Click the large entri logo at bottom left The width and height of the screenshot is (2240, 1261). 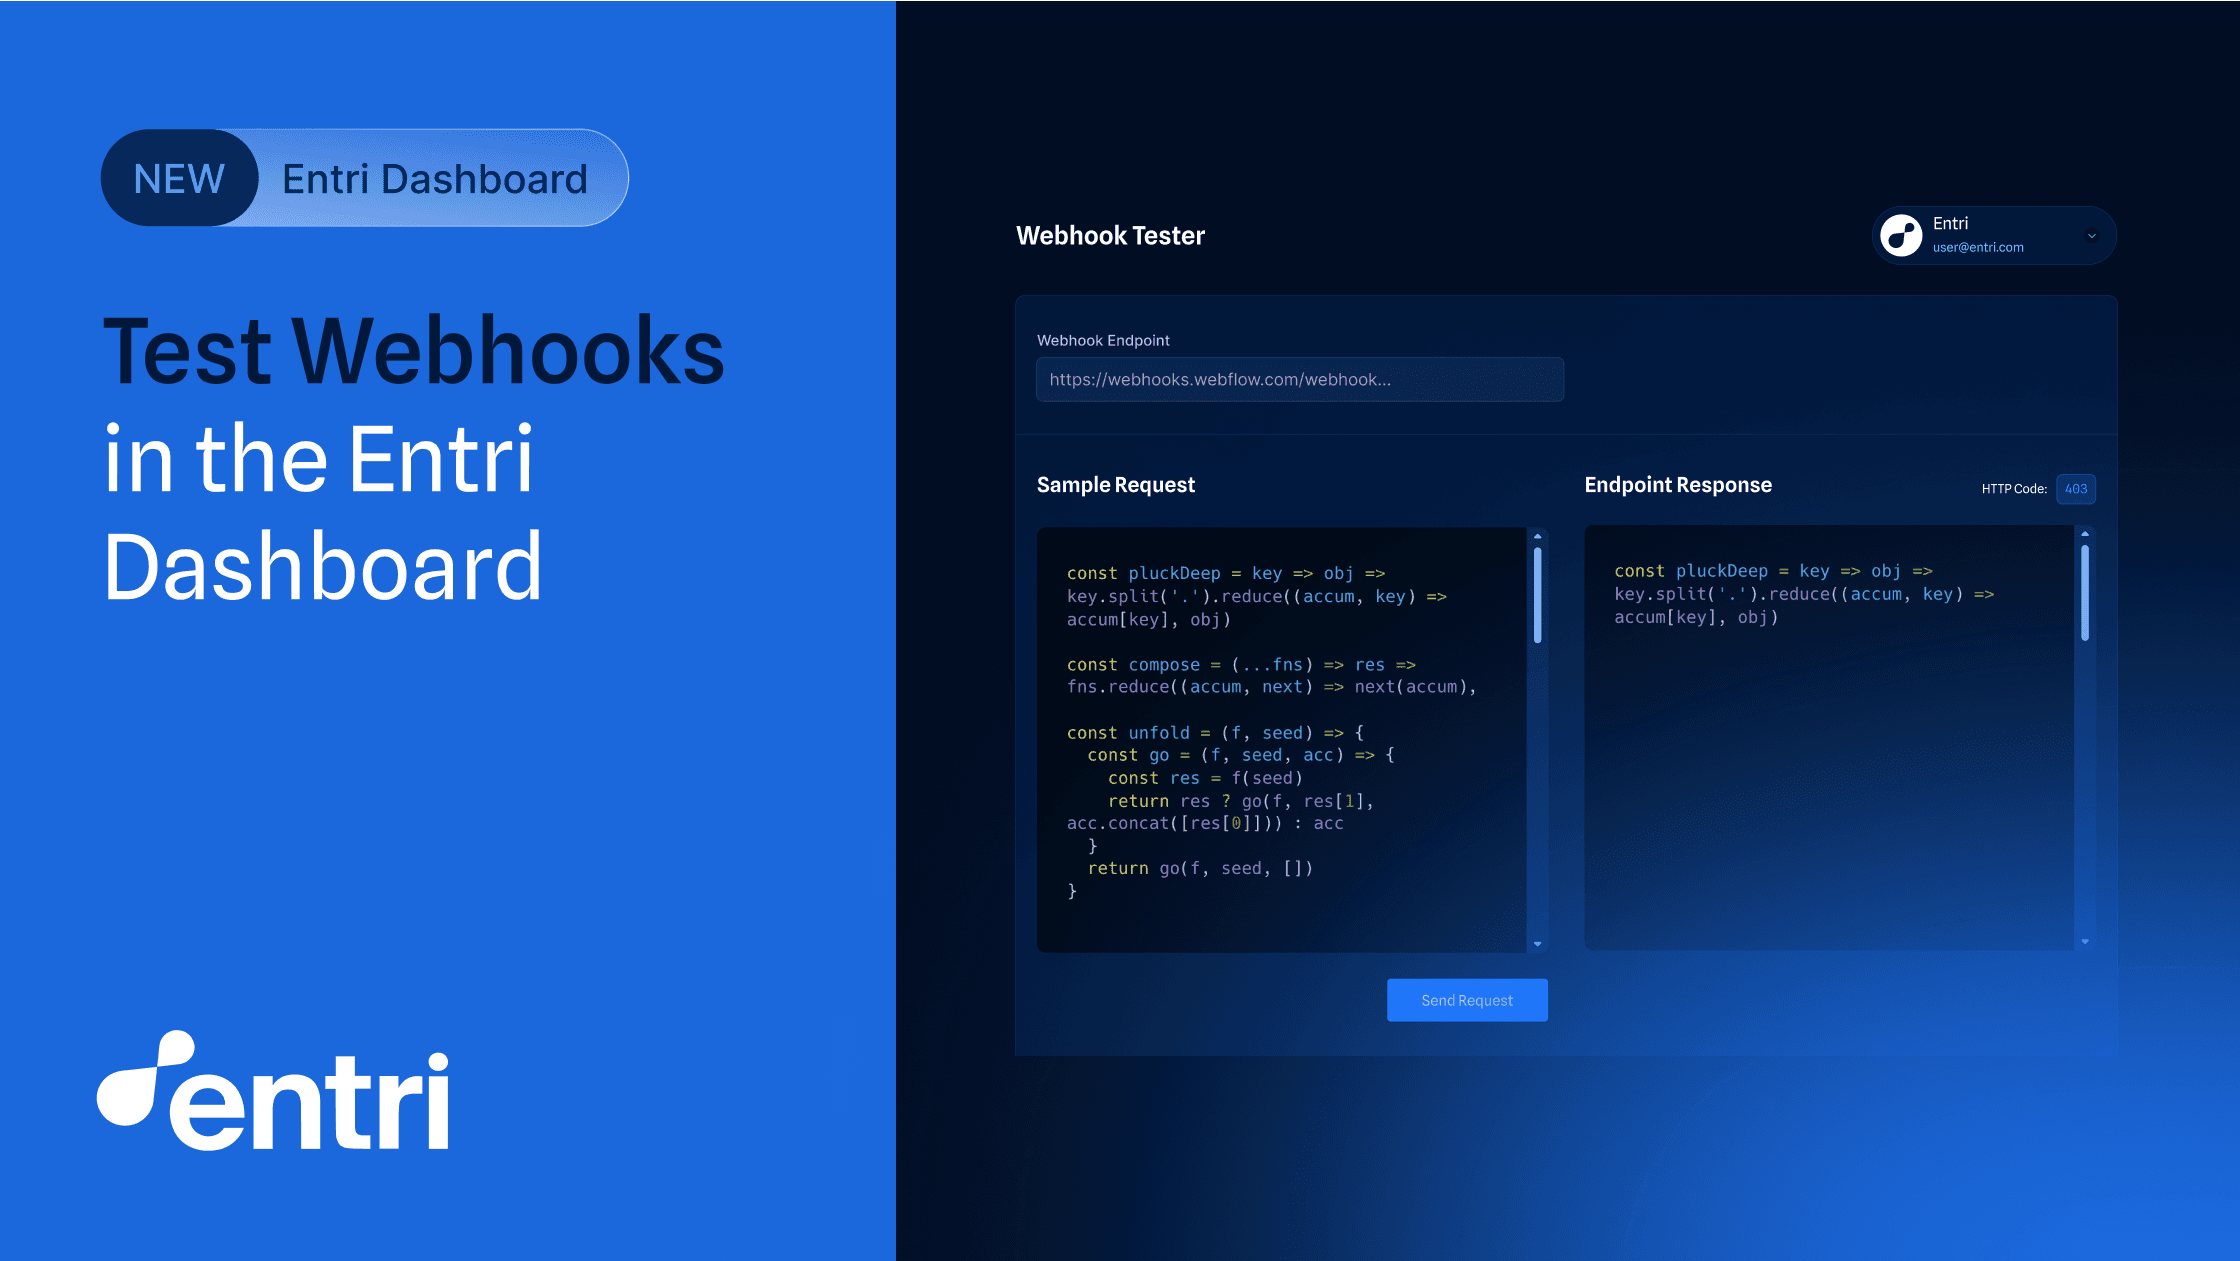coord(273,1092)
